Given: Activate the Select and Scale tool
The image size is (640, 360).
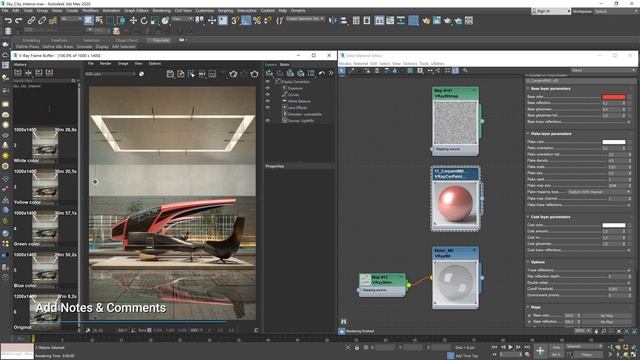Looking at the screenshot, I should (154, 20).
